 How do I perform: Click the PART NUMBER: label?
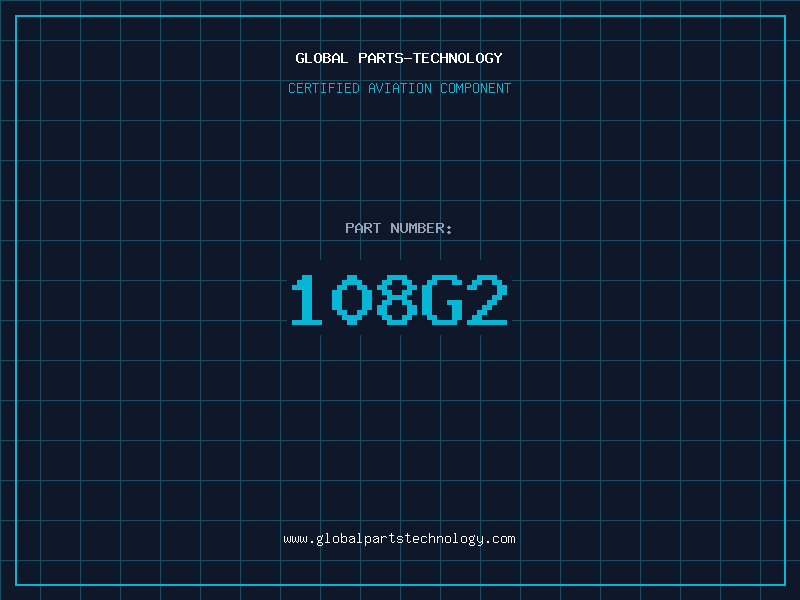click(x=398, y=228)
